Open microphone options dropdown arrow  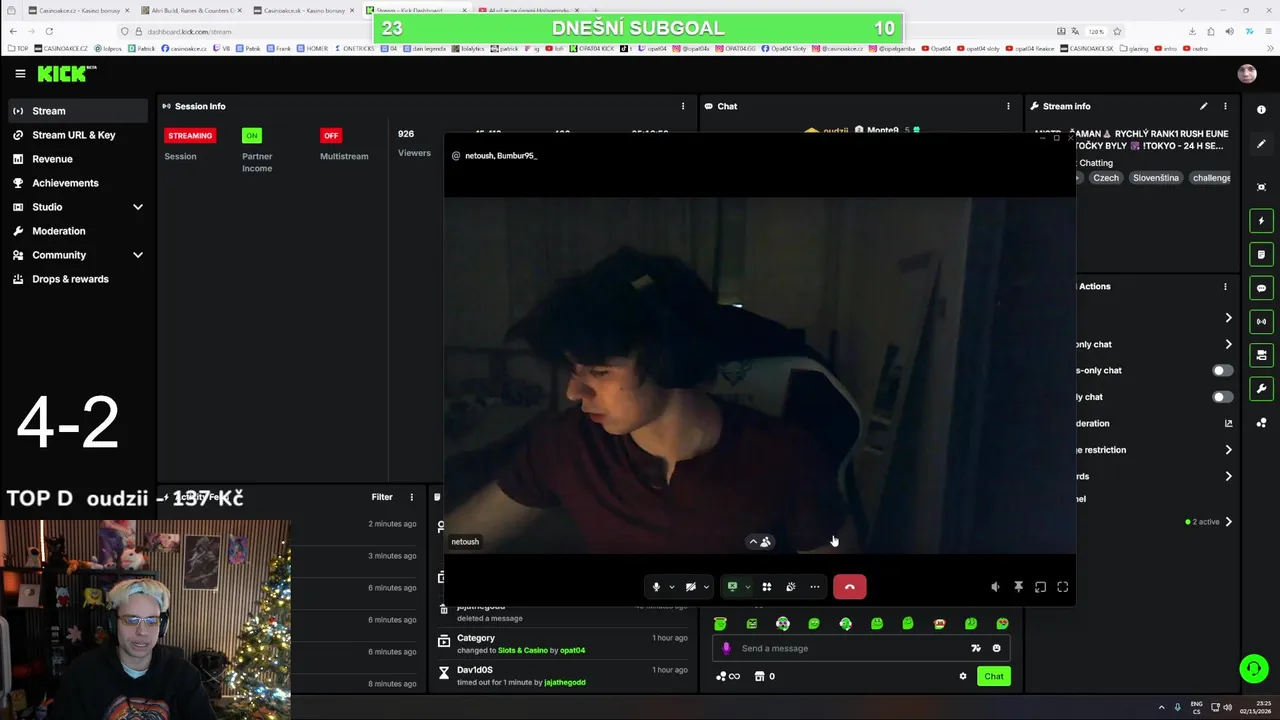[671, 587]
